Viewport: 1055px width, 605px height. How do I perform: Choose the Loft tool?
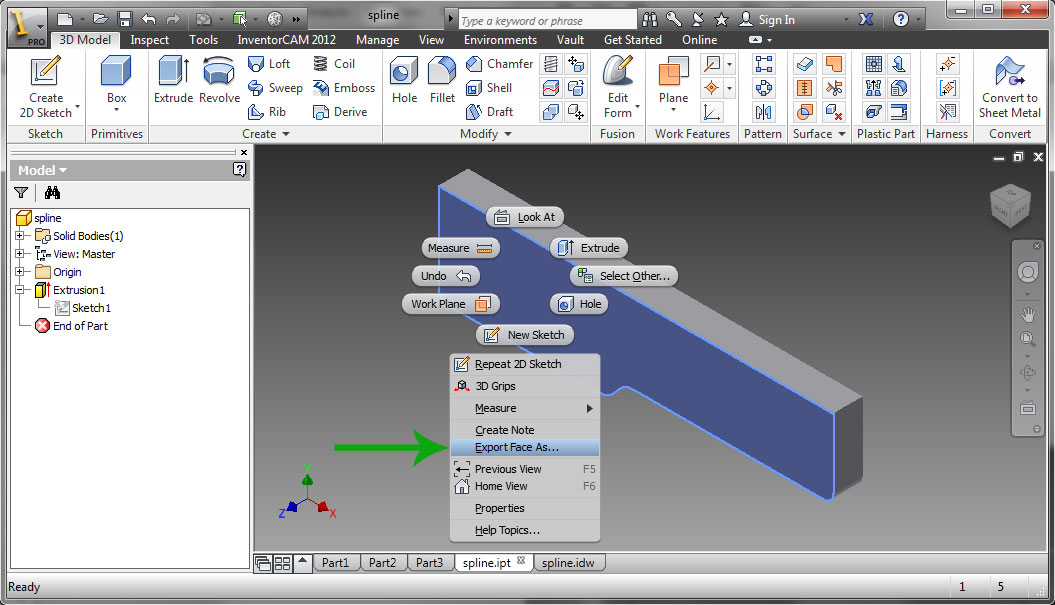268,64
